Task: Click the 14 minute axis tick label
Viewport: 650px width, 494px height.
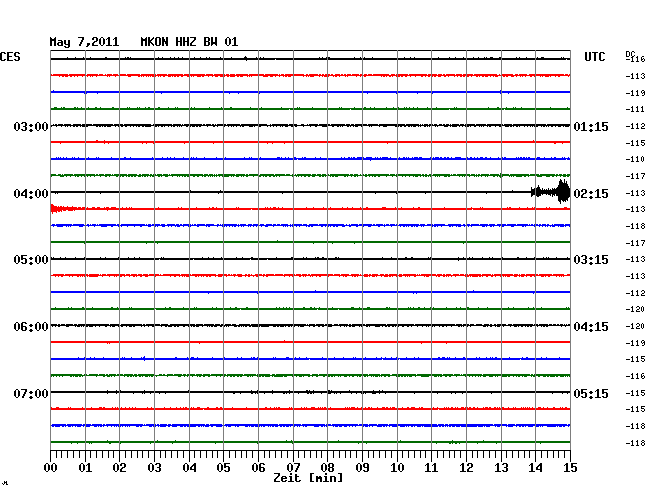Action: click(x=535, y=468)
